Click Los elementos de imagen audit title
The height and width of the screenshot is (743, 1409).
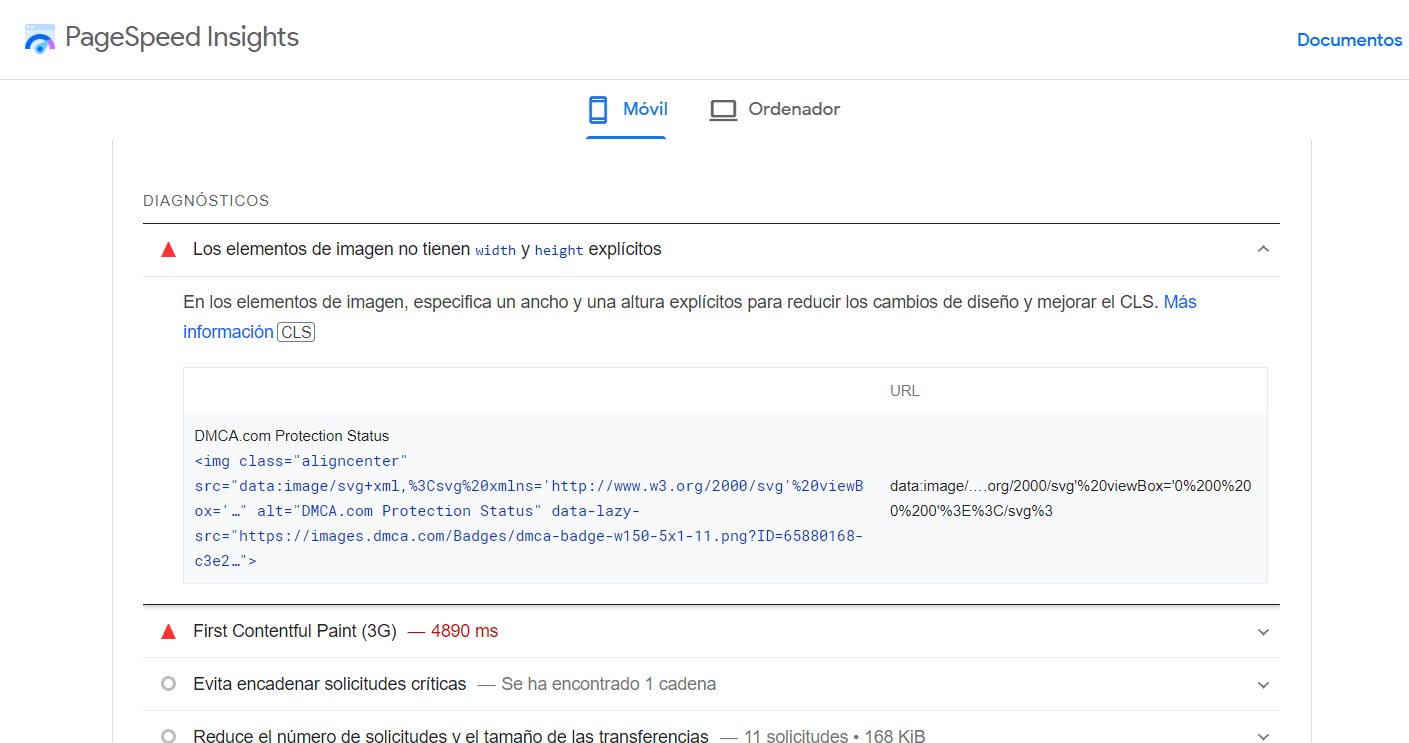(x=427, y=249)
